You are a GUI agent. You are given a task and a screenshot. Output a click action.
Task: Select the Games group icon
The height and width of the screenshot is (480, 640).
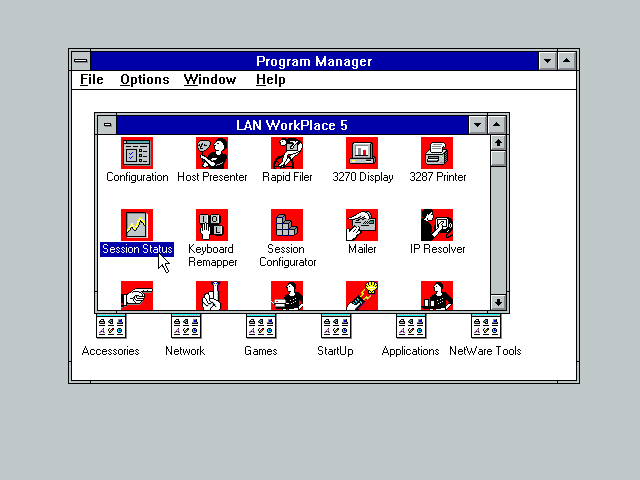point(261,326)
